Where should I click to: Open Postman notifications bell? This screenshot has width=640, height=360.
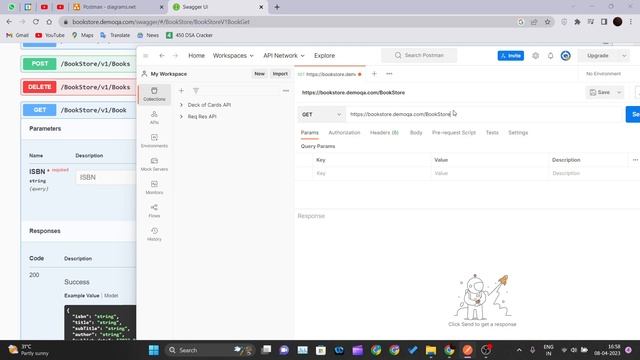(x=550, y=56)
